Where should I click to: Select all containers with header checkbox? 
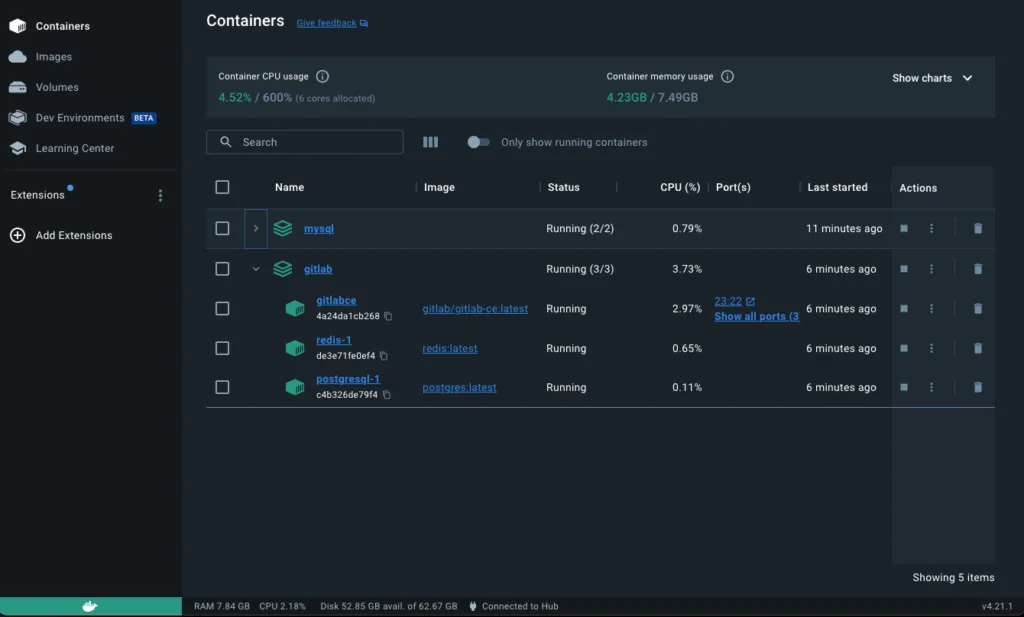tap(222, 187)
